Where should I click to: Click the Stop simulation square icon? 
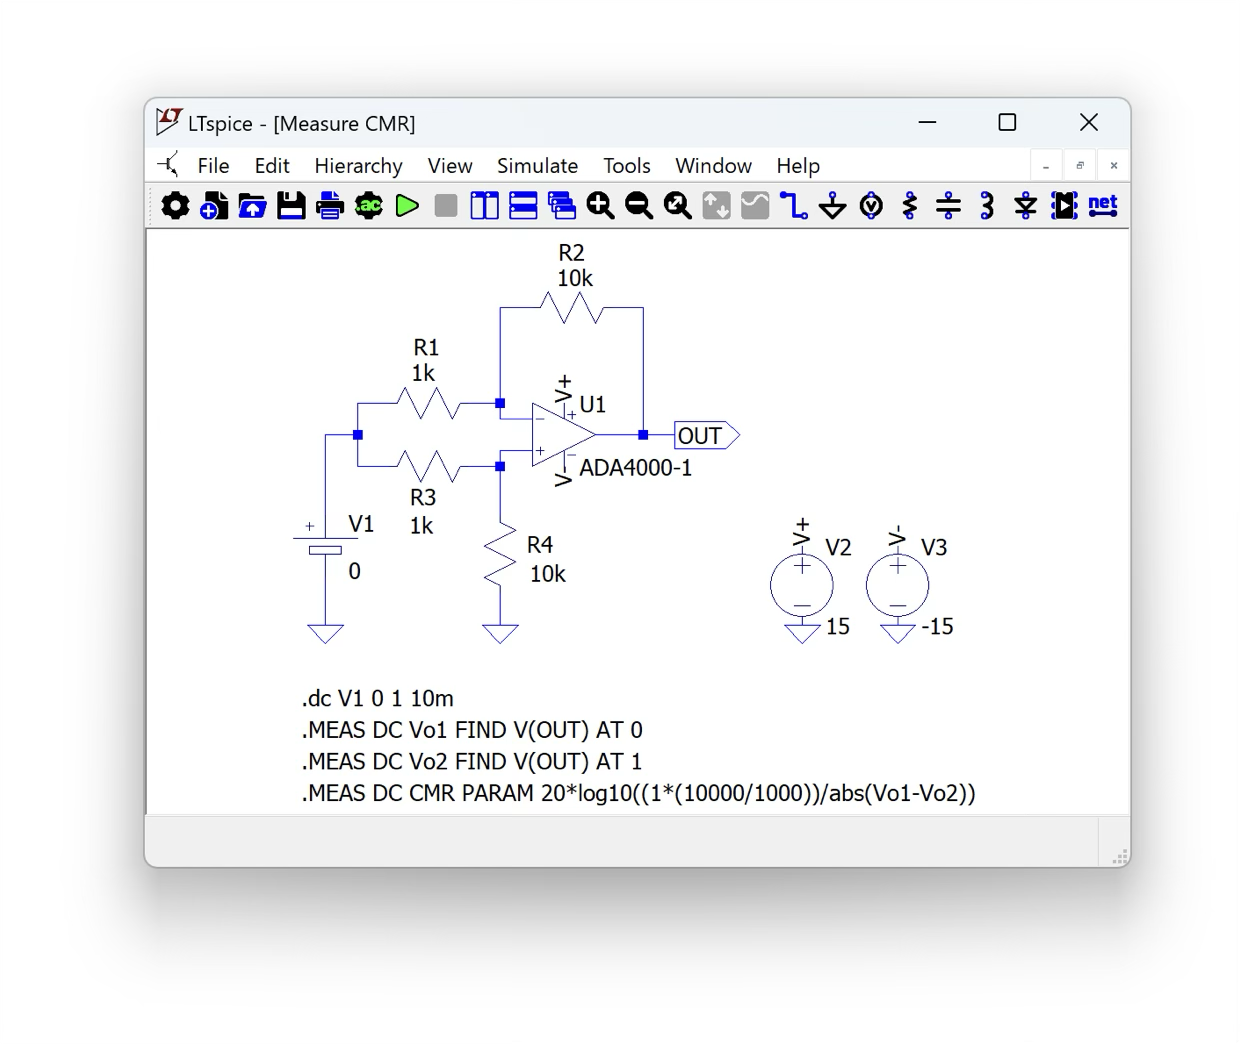click(x=446, y=206)
